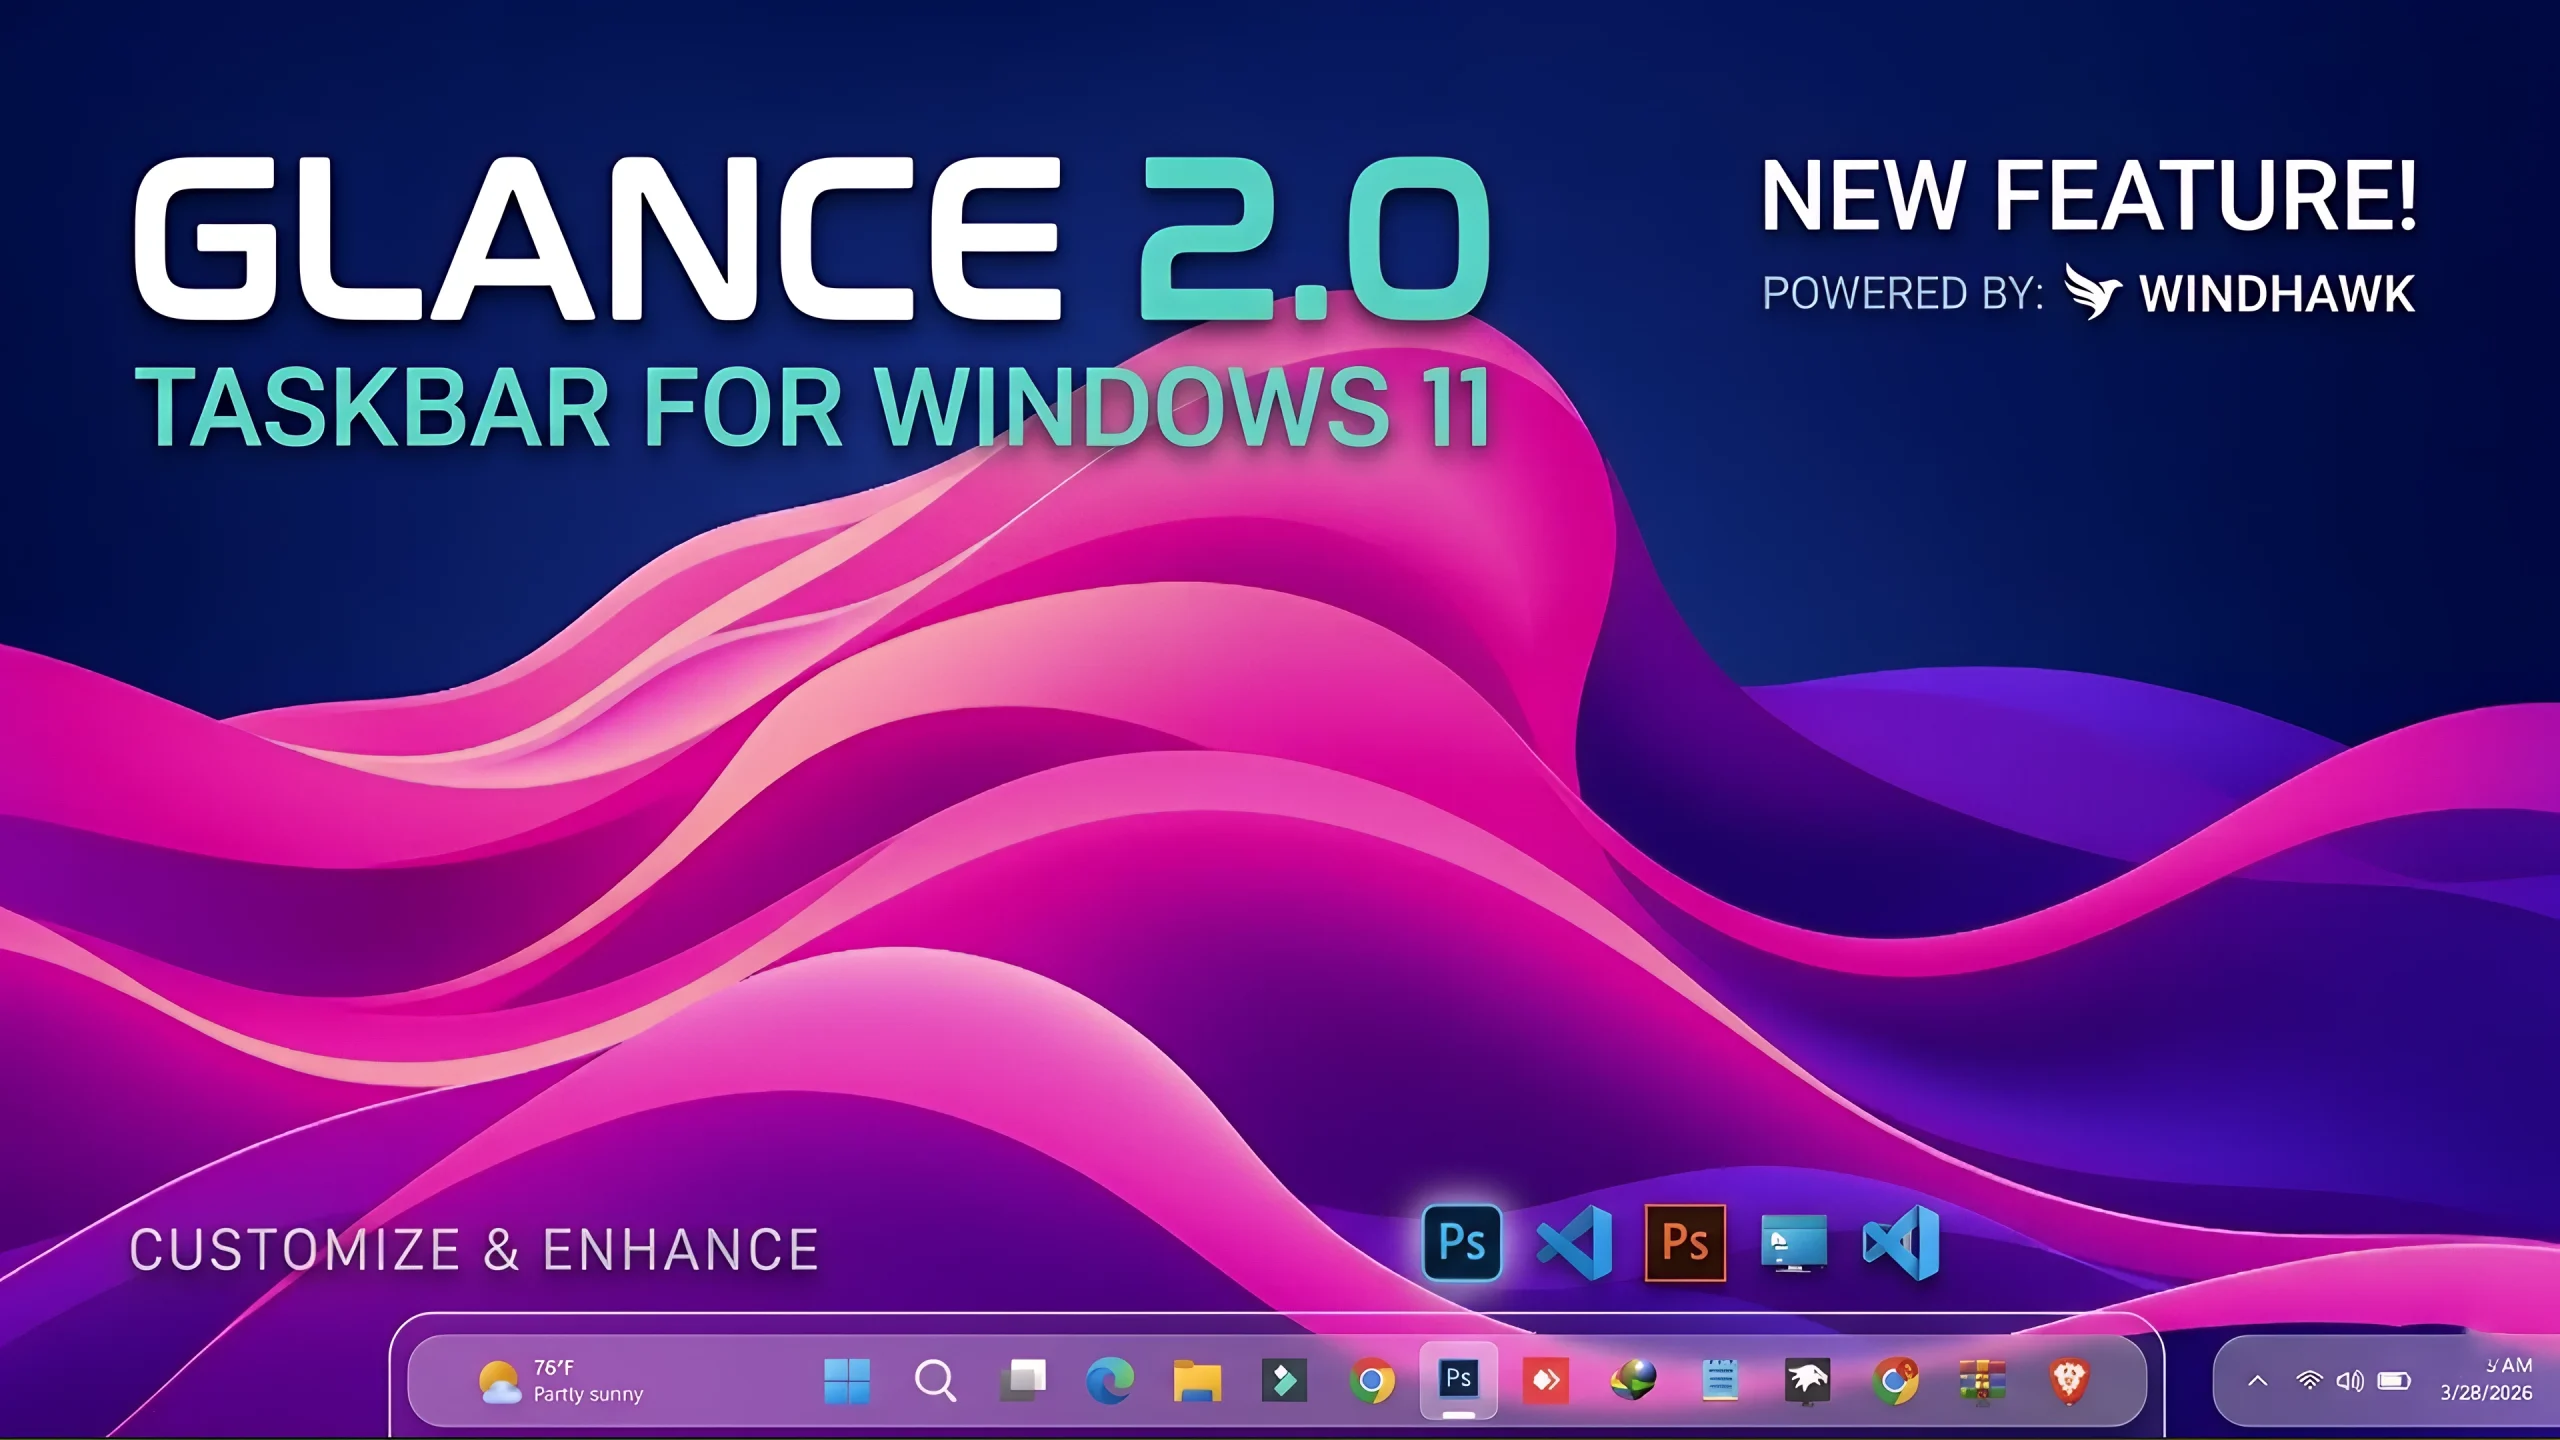Open volume speaker tray icon
The width and height of the screenshot is (2560, 1440).
[x=2350, y=1381]
